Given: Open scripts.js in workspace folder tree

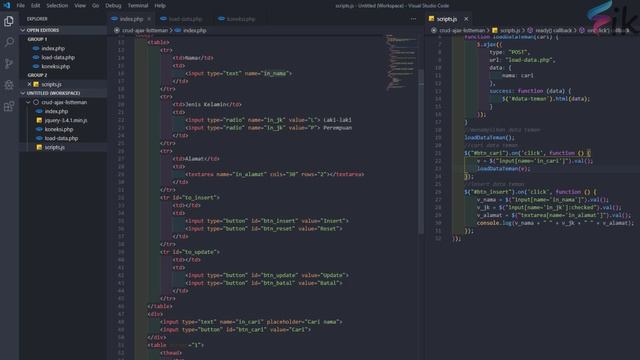Looking at the screenshot, I should point(55,147).
